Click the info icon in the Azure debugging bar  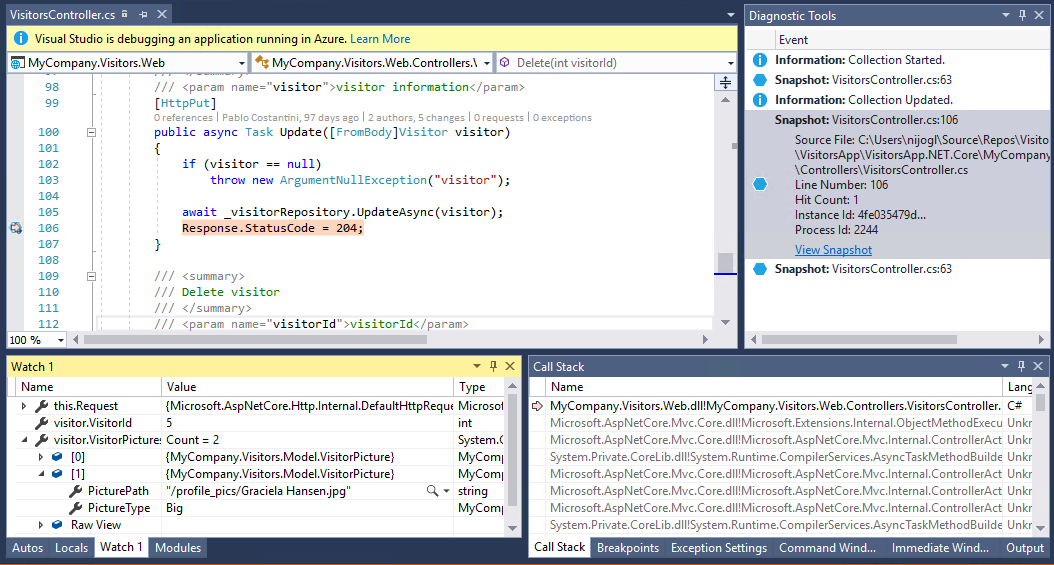coord(21,39)
